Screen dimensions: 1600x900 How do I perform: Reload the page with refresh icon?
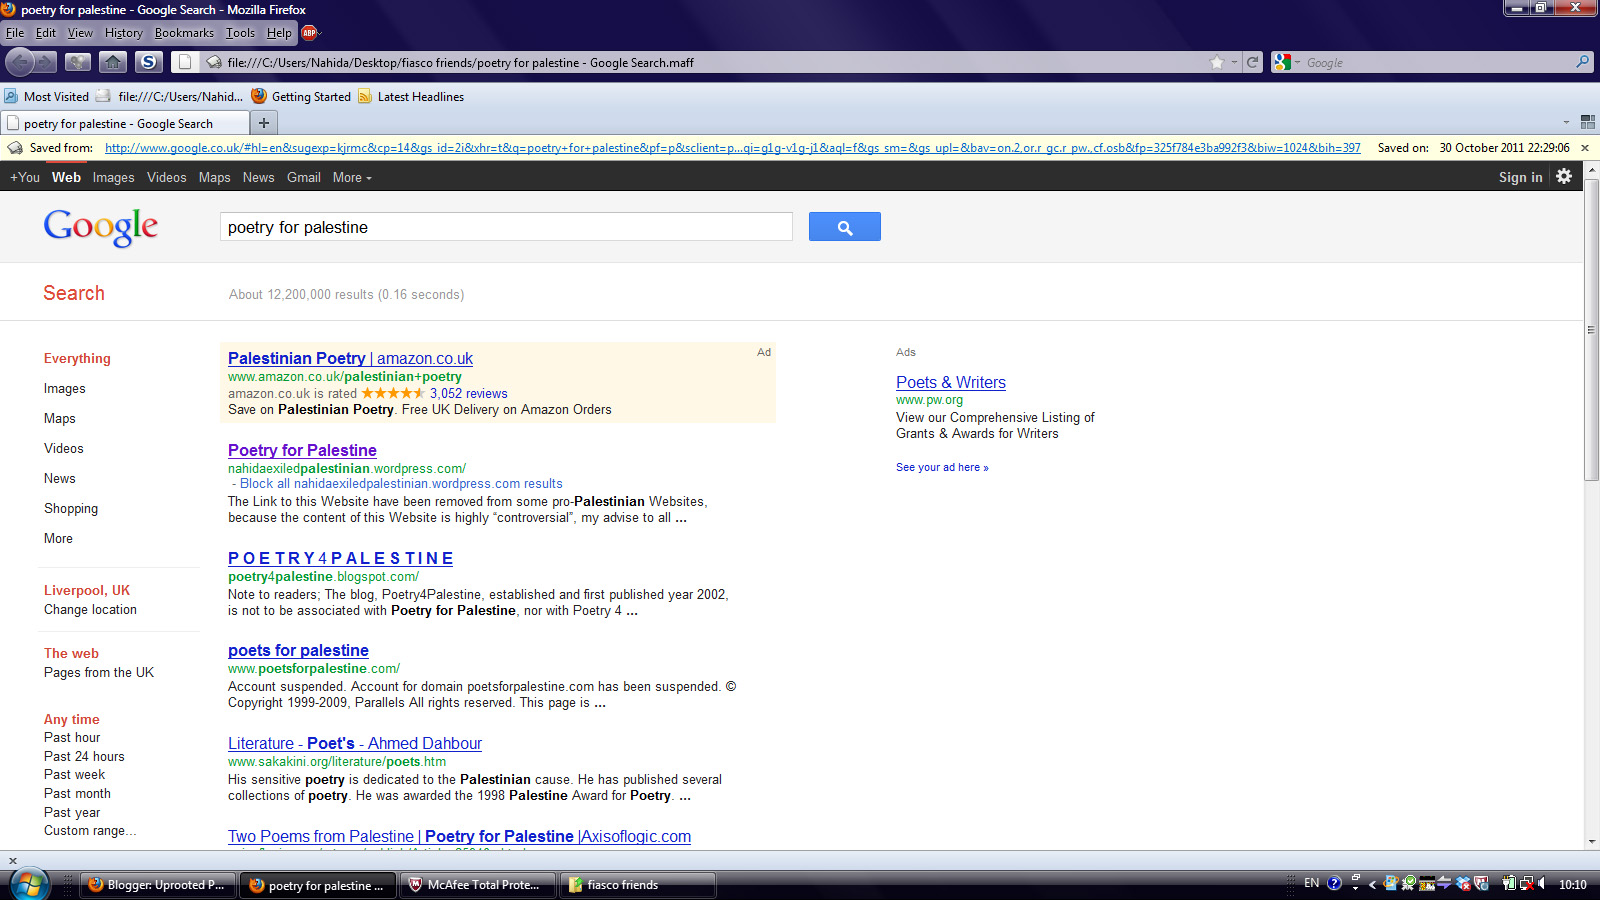(x=1252, y=62)
